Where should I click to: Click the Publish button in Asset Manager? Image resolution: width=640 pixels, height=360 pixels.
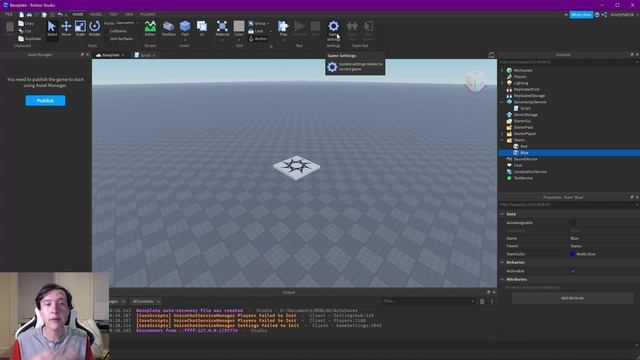coord(45,100)
